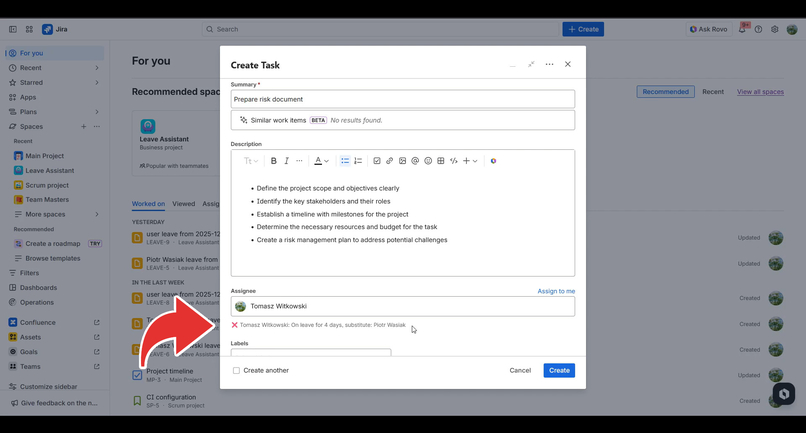Insert a code snippet in description

pyautogui.click(x=453, y=161)
